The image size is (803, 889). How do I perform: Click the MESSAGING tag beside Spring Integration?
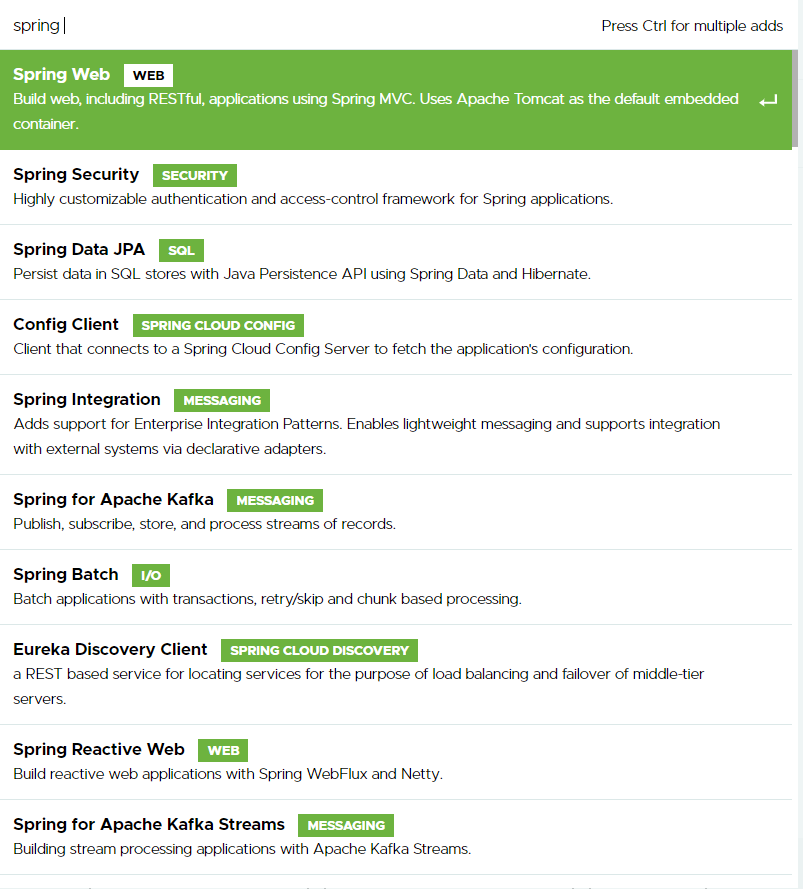click(222, 400)
